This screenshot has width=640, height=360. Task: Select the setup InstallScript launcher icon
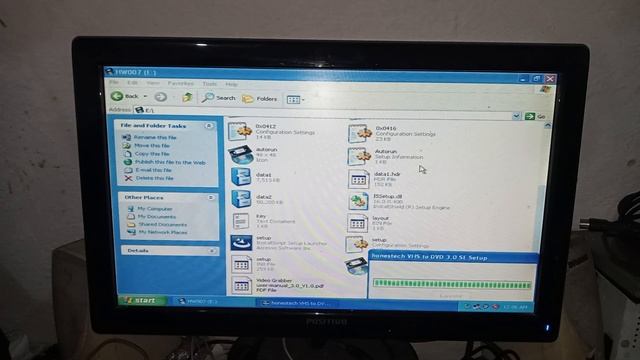pos(241,243)
